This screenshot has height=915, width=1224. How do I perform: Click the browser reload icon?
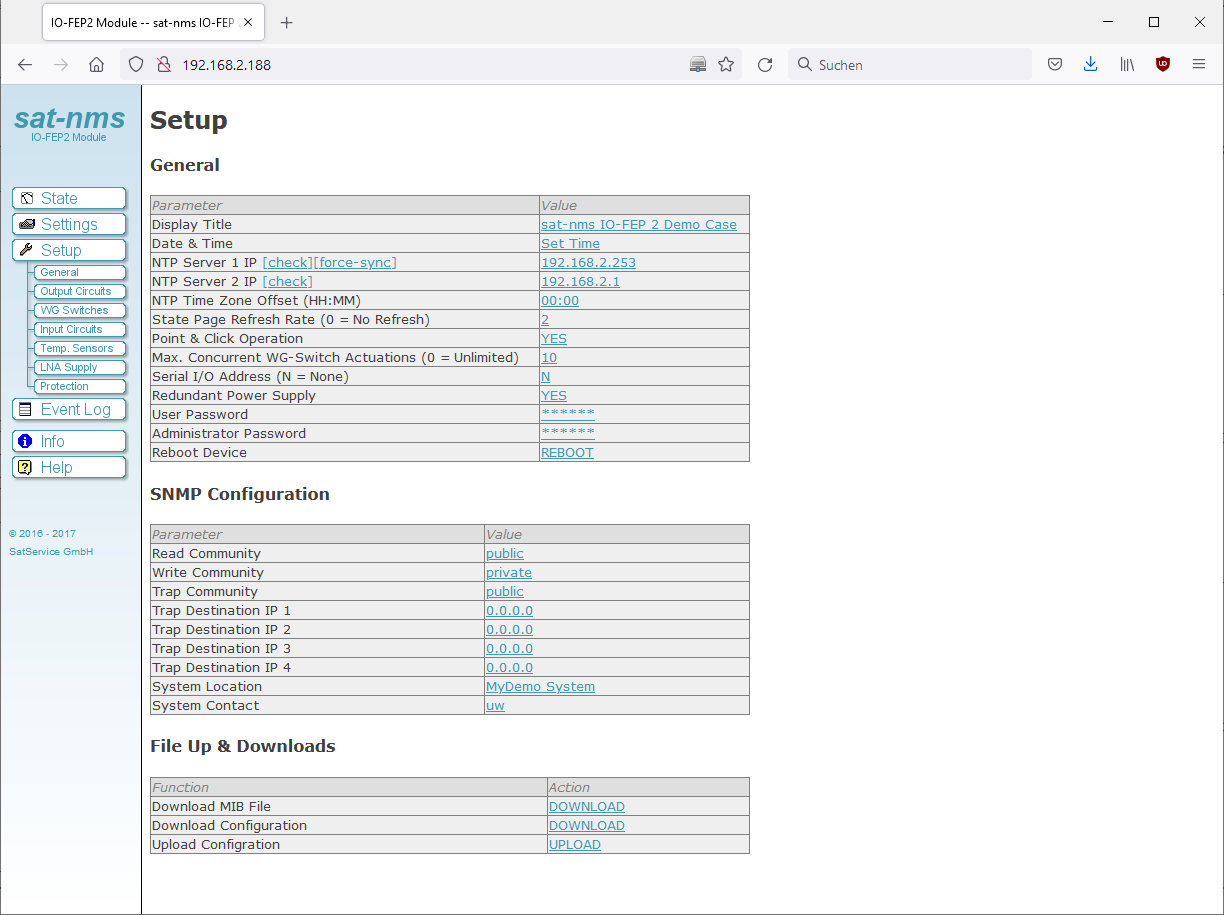765,65
